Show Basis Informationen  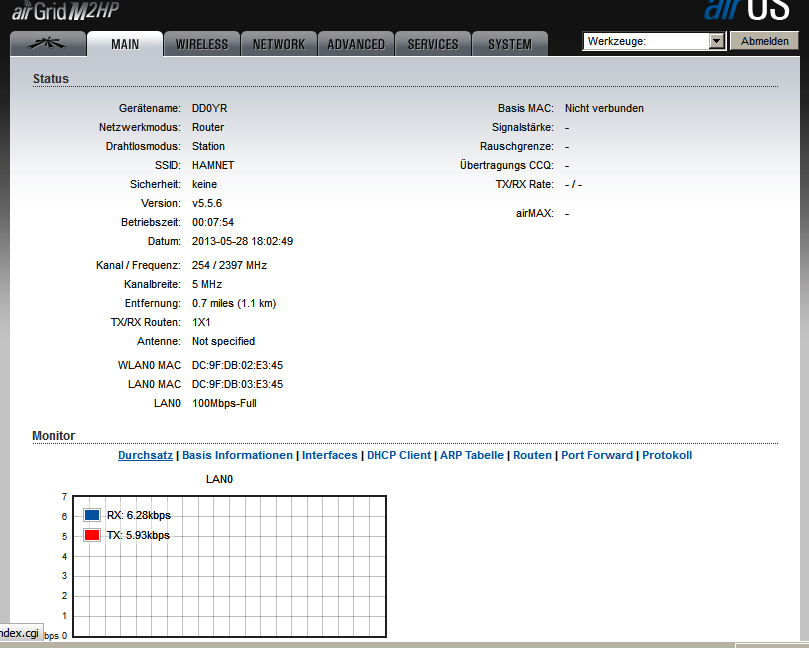[x=238, y=455]
